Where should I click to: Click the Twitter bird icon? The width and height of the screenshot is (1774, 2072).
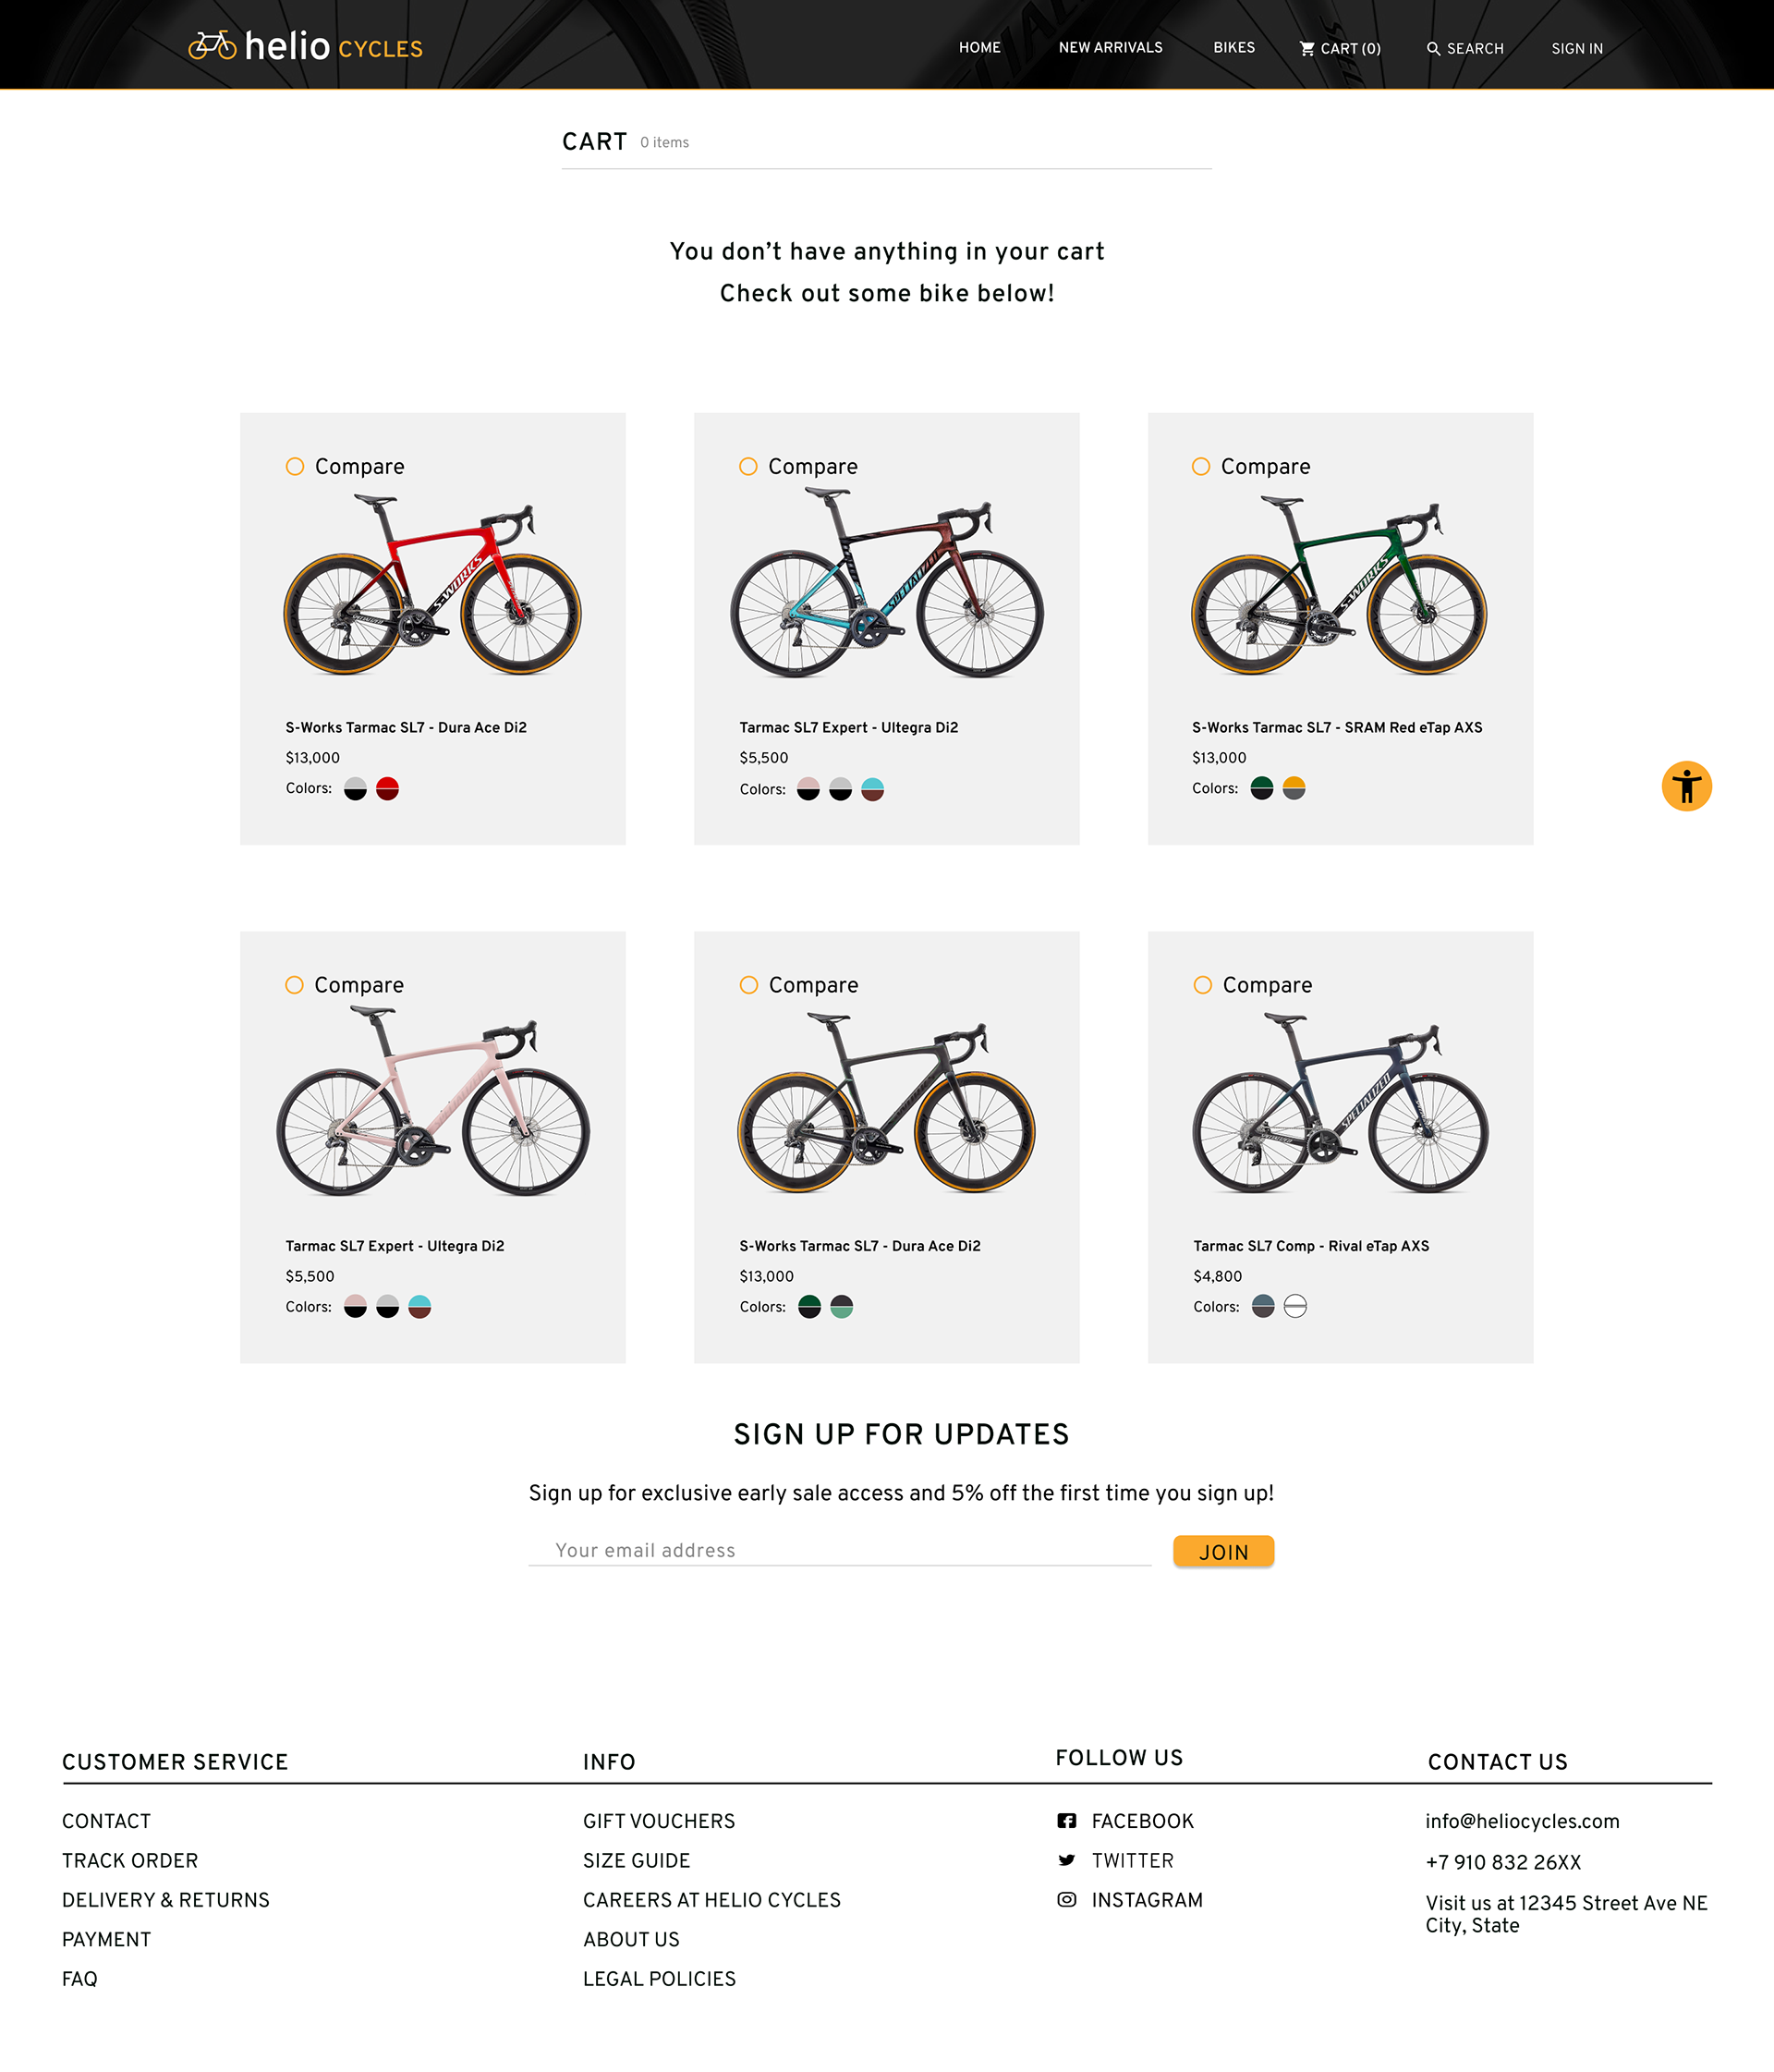(1066, 1860)
